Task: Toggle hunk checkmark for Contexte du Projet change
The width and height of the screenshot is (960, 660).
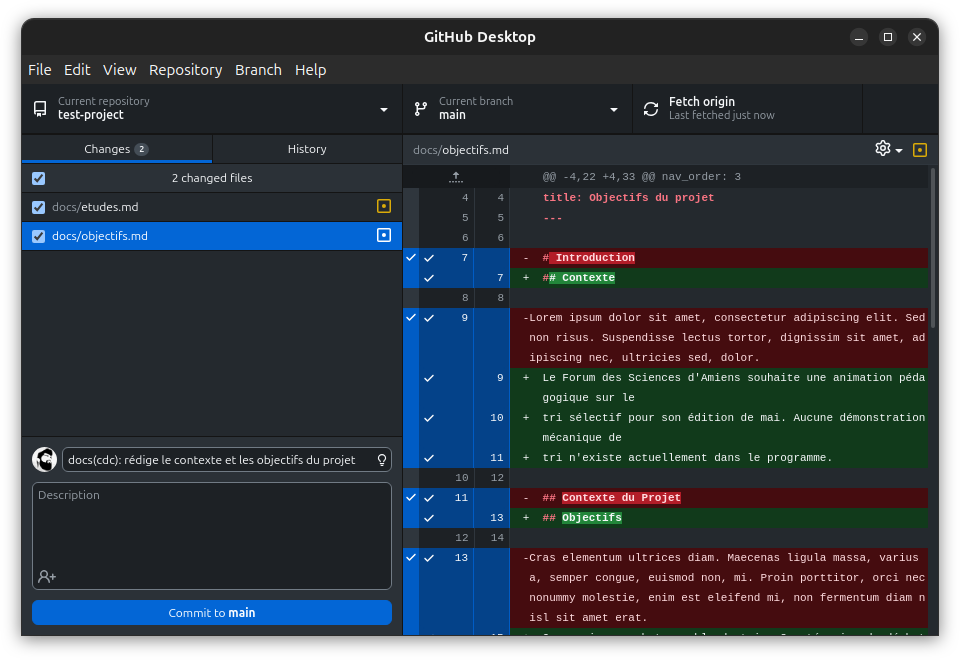Action: click(x=411, y=498)
